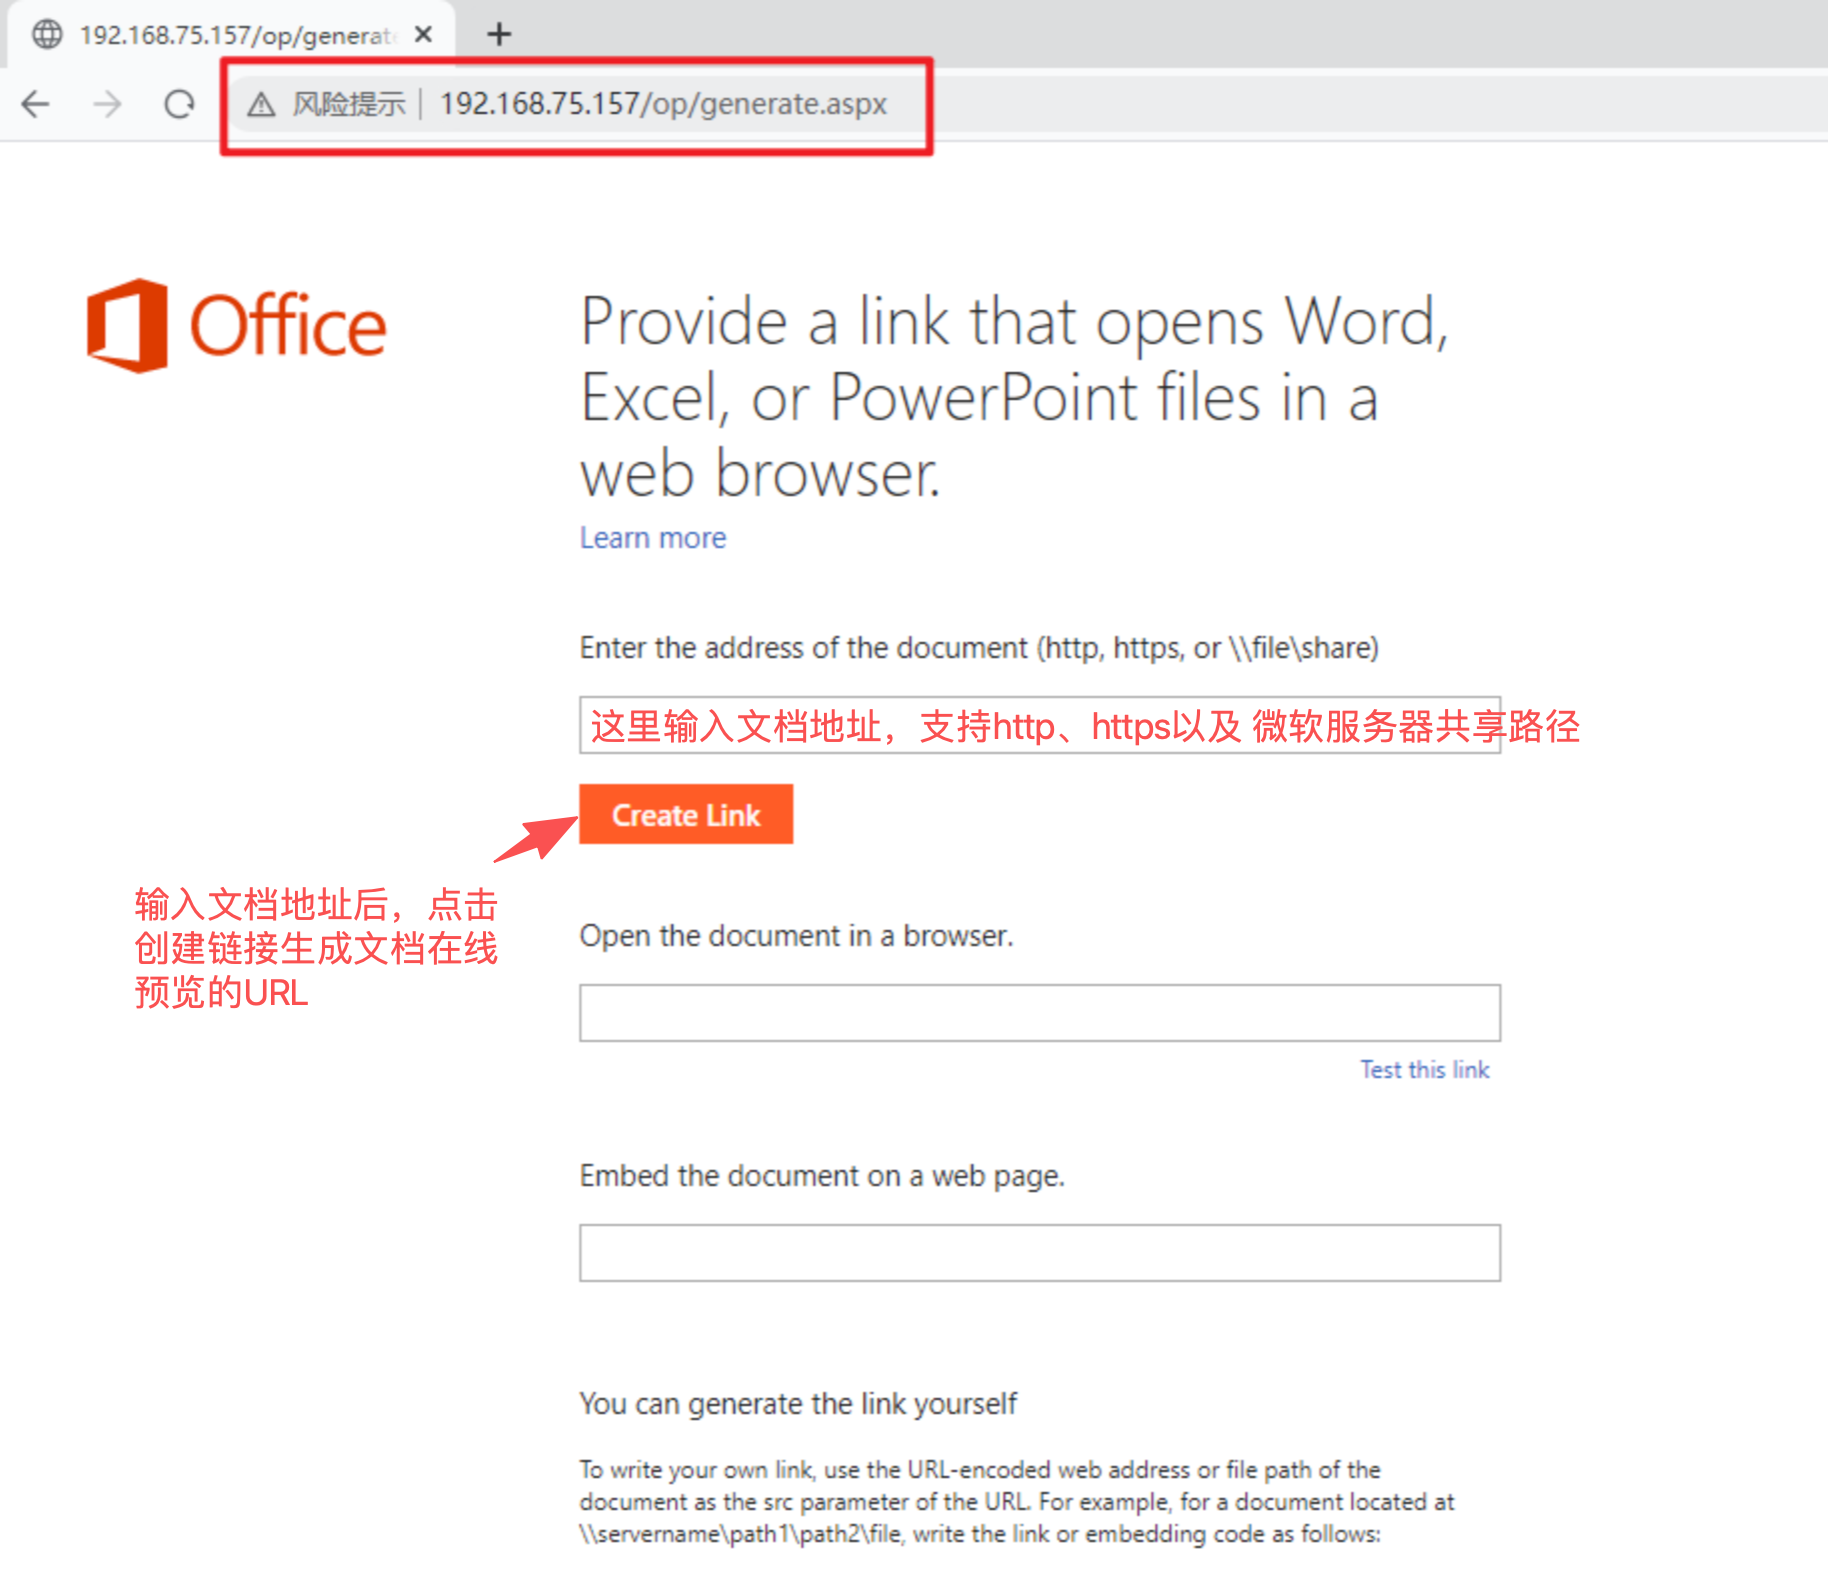
Task: Close the 192.168.75.157 browser tab
Action: (x=423, y=35)
